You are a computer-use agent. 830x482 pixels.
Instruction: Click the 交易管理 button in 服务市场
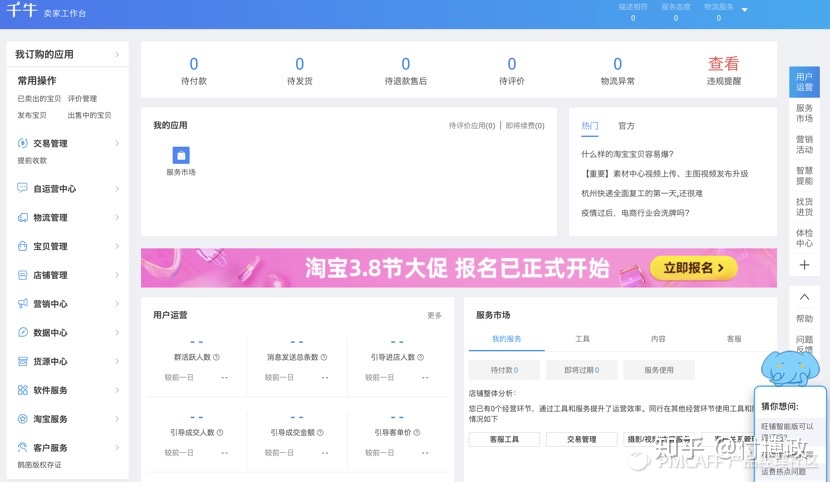(581, 439)
